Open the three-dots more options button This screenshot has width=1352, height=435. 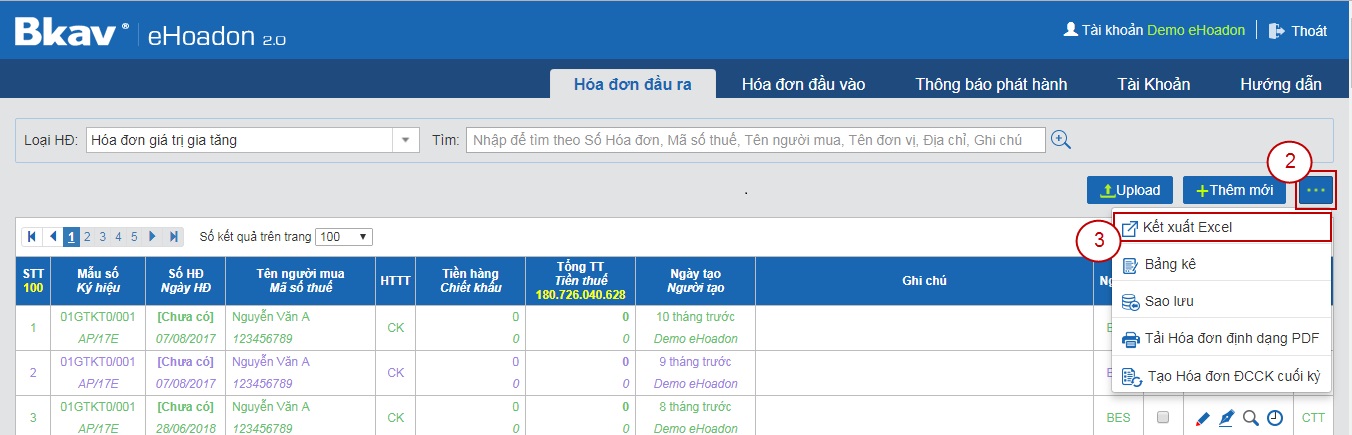pos(1316,190)
